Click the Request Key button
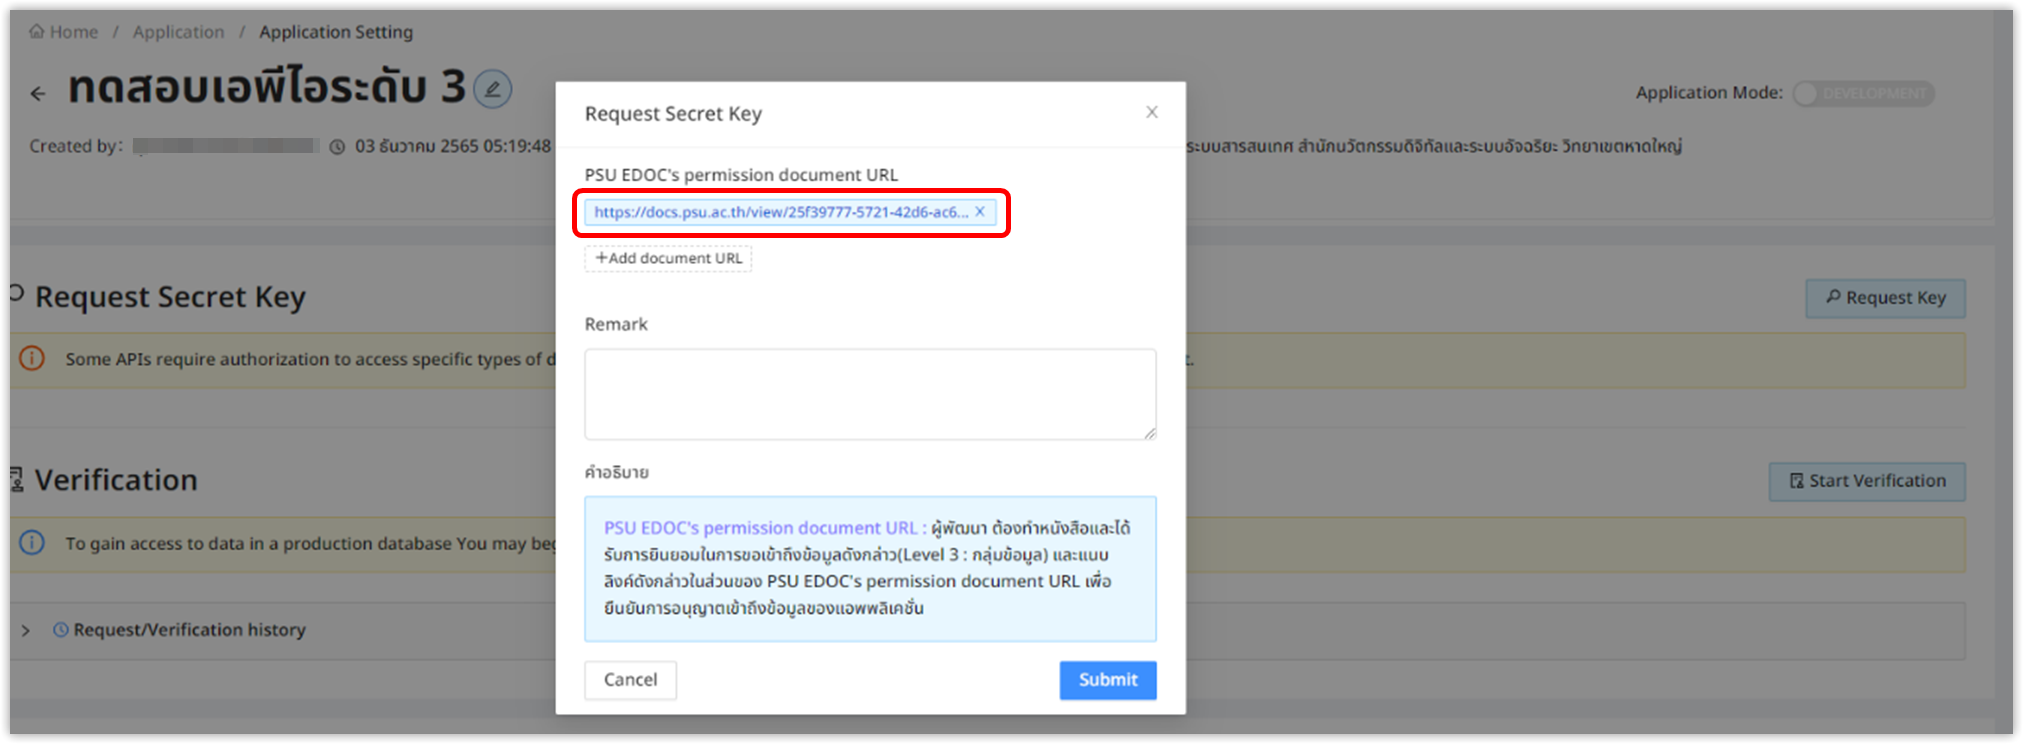The height and width of the screenshot is (744, 2023). (1885, 298)
